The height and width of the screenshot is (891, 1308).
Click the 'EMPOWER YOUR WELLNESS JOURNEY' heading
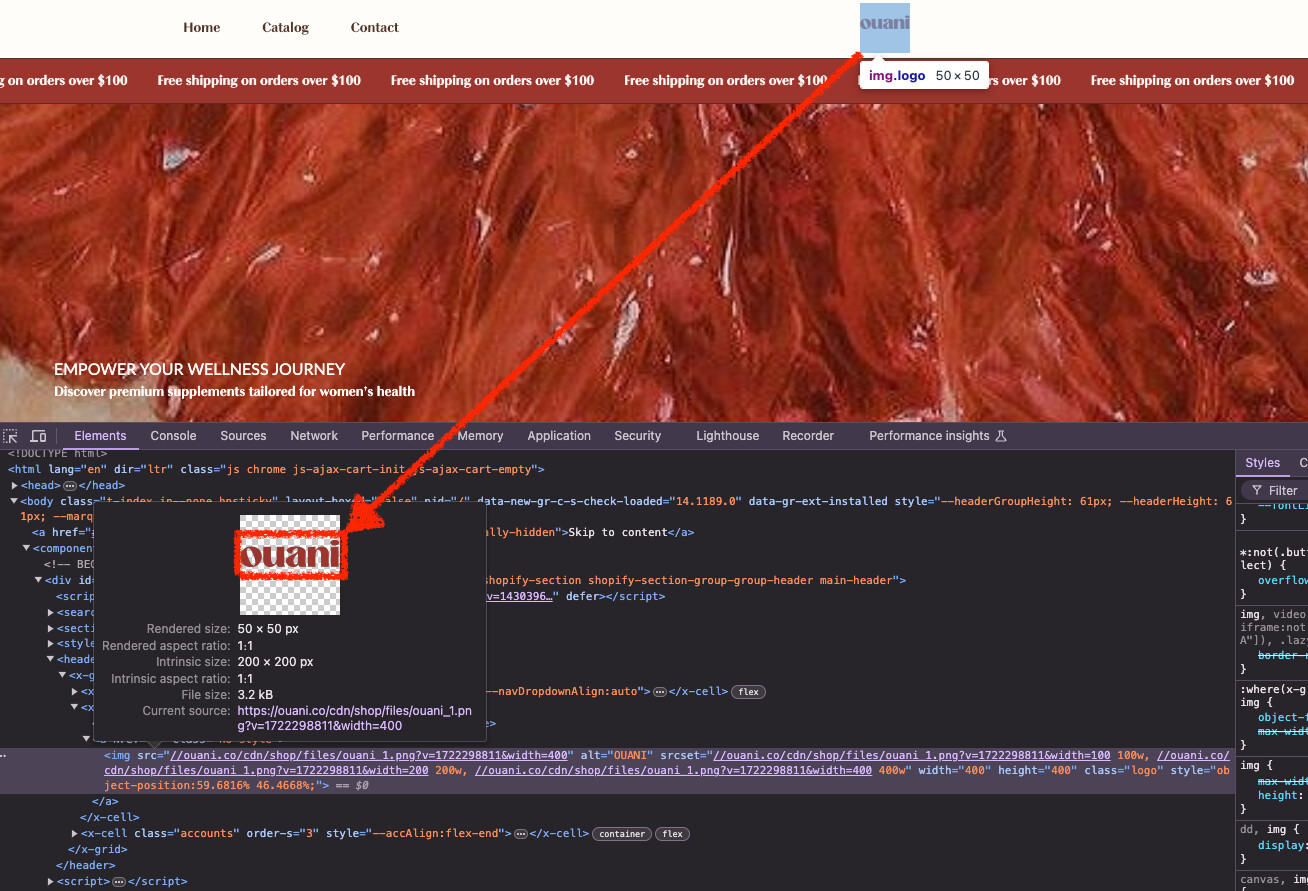[x=200, y=369]
